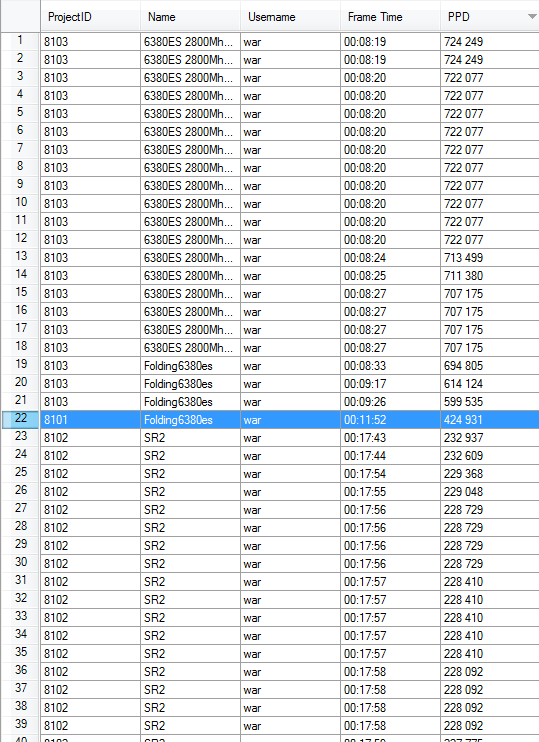Click the Username column header
539x742 pixels.
coord(290,17)
